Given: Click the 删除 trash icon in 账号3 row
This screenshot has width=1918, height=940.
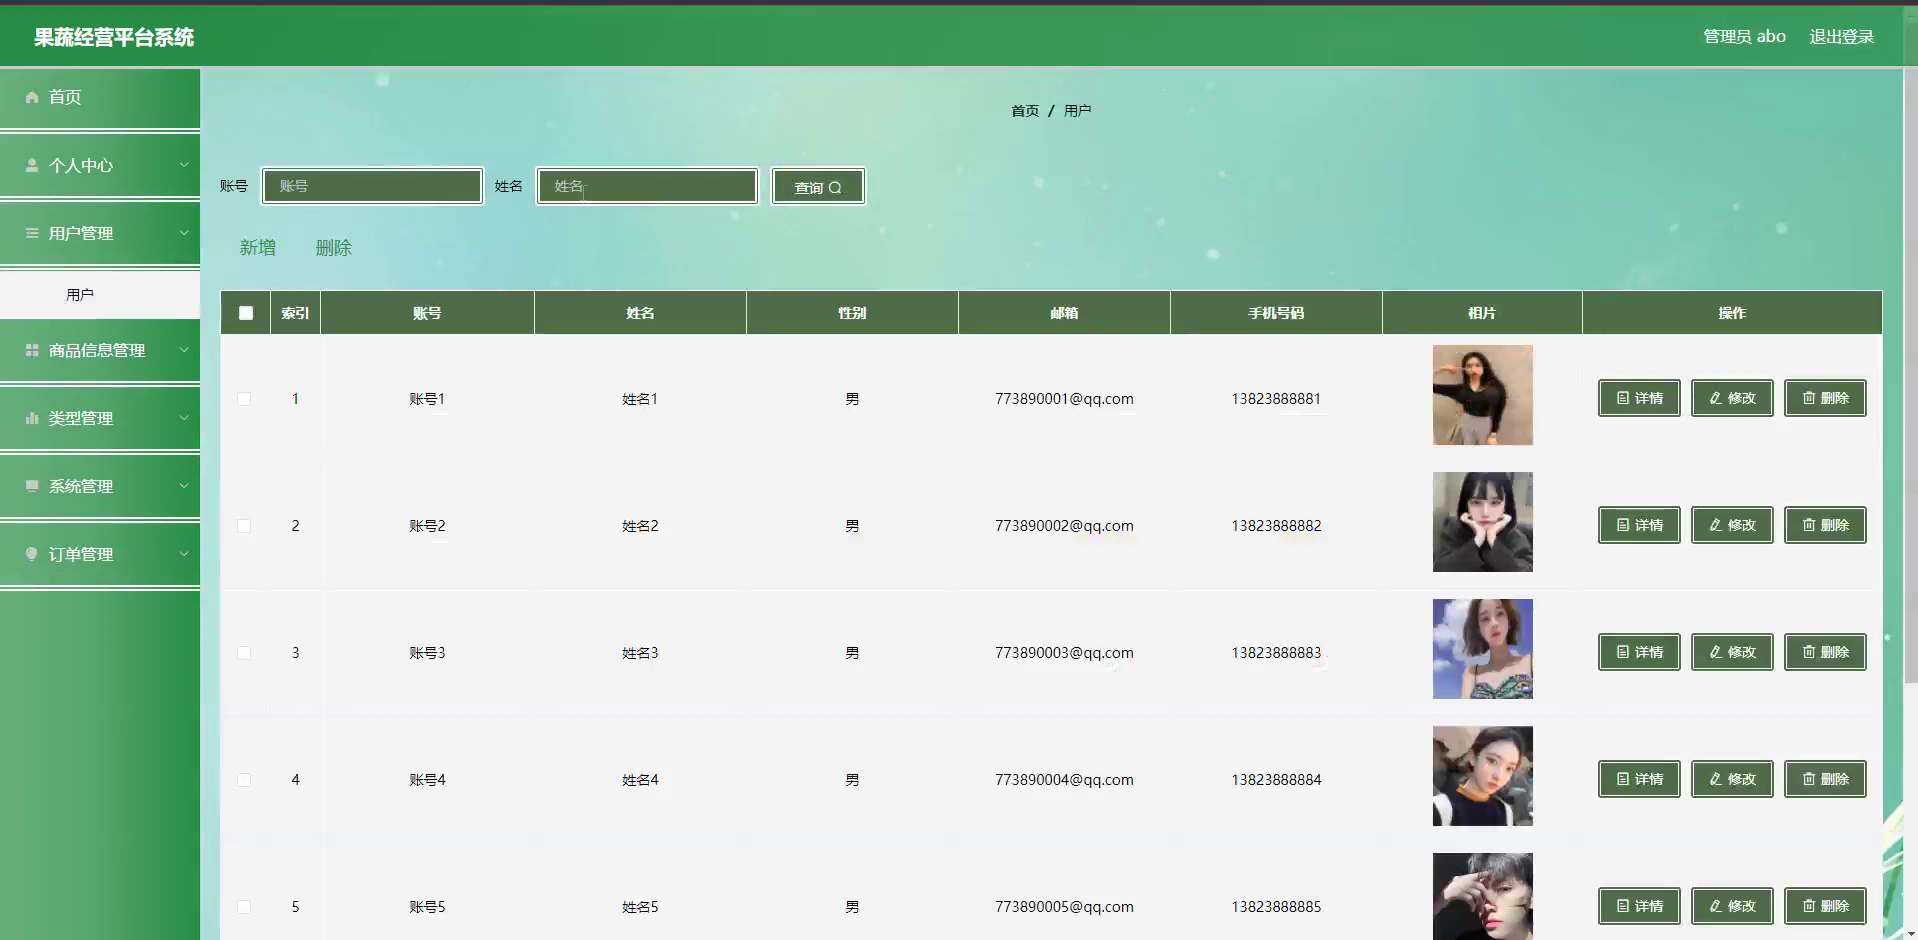Looking at the screenshot, I should point(1809,652).
